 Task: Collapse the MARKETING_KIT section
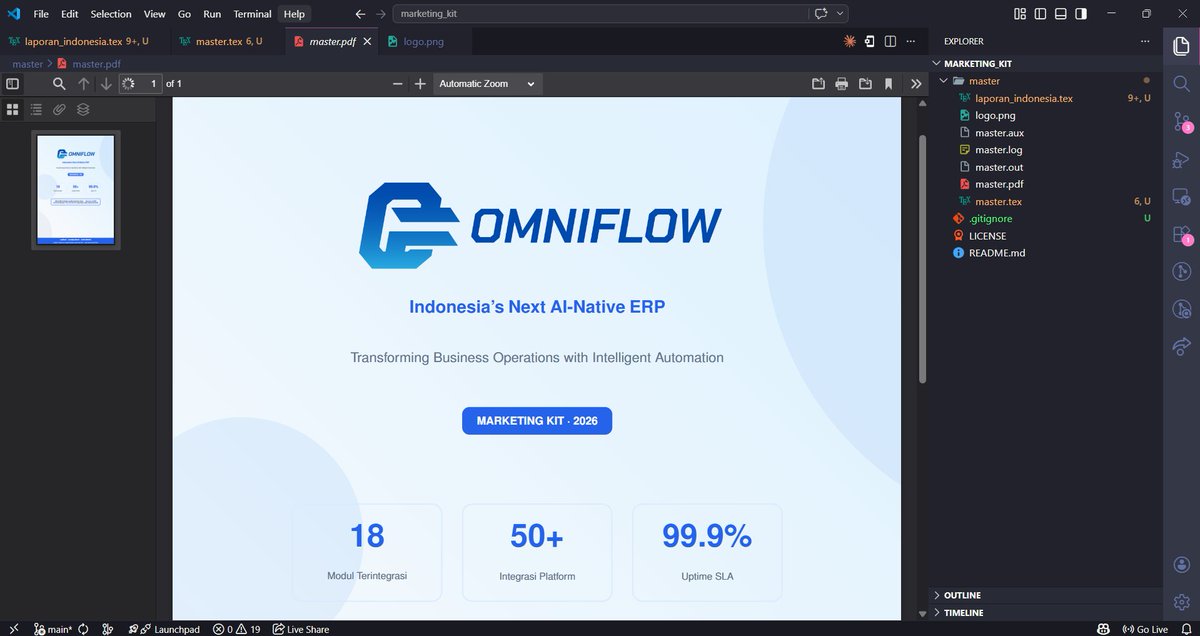coord(1044,63)
